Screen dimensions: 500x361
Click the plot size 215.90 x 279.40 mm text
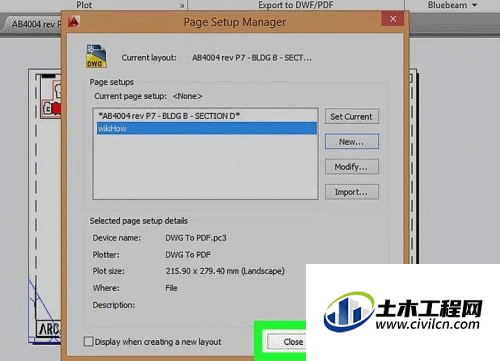point(225,271)
